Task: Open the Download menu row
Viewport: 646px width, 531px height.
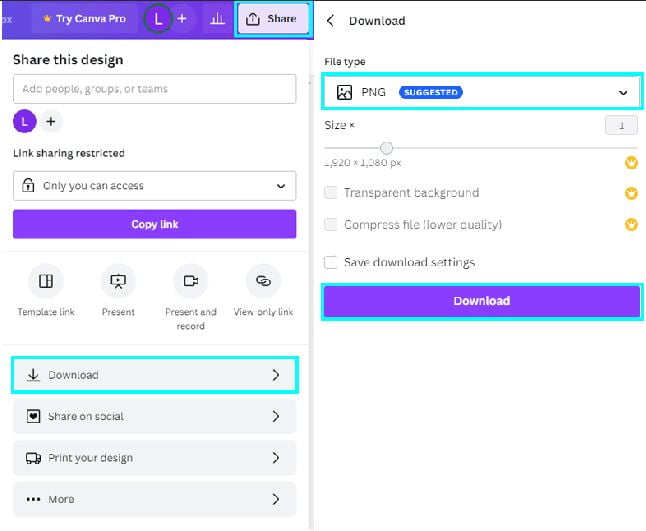Action: pyautogui.click(x=154, y=375)
